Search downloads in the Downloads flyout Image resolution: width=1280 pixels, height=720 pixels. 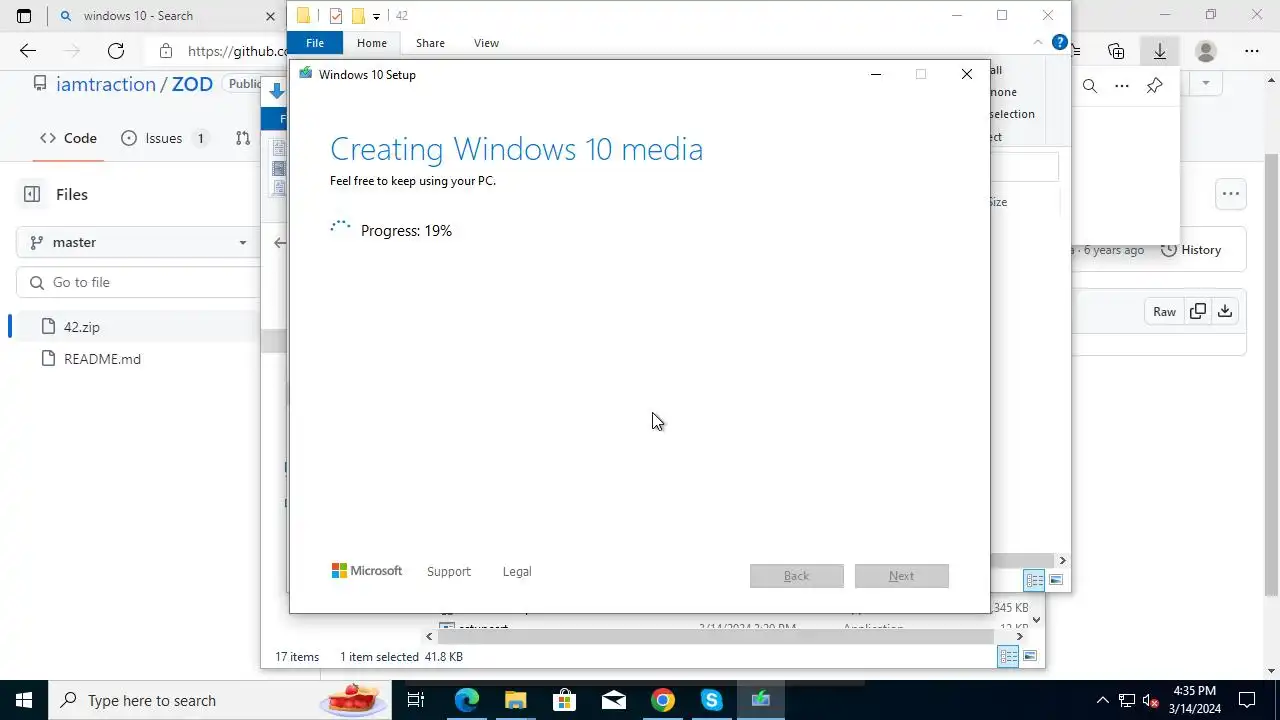pos(1090,86)
